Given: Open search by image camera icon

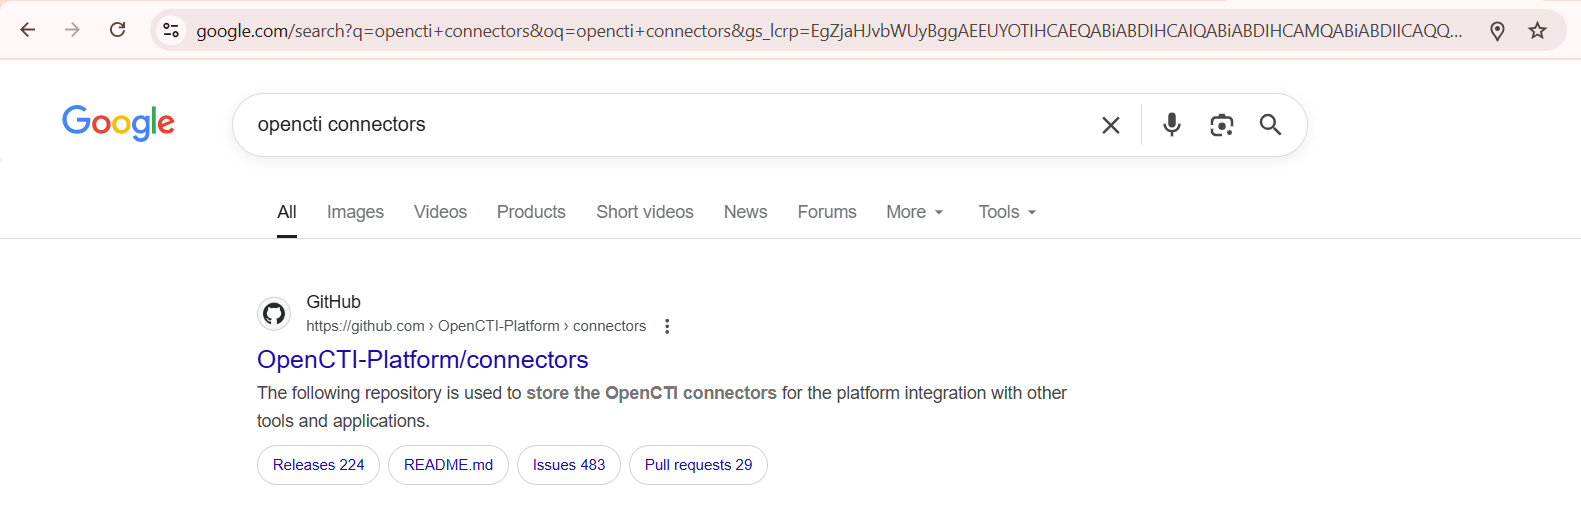Looking at the screenshot, I should click(x=1221, y=125).
